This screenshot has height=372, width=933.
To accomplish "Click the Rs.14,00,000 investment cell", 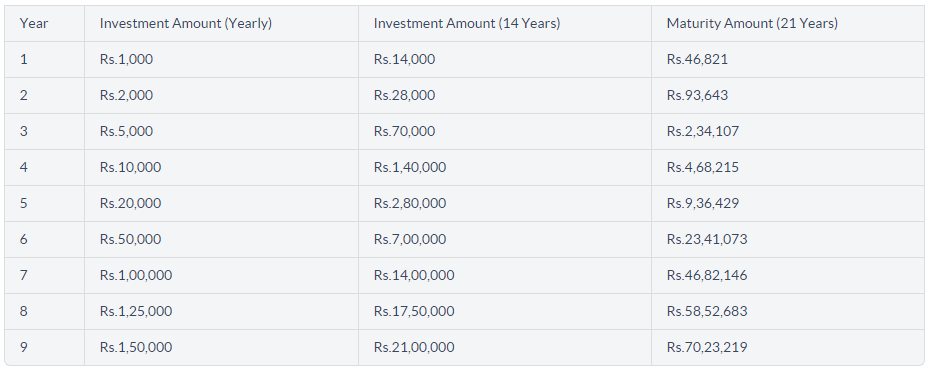I will coord(414,275).
